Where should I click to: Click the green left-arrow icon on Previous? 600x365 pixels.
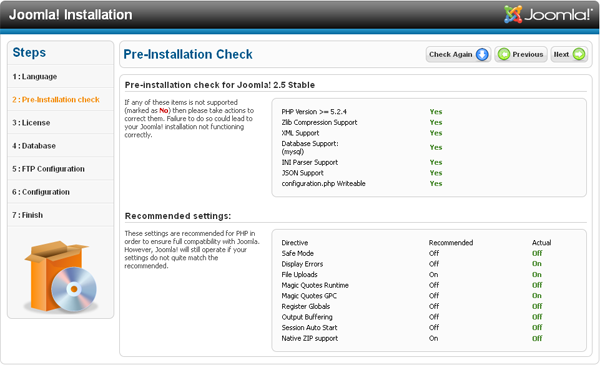(504, 54)
